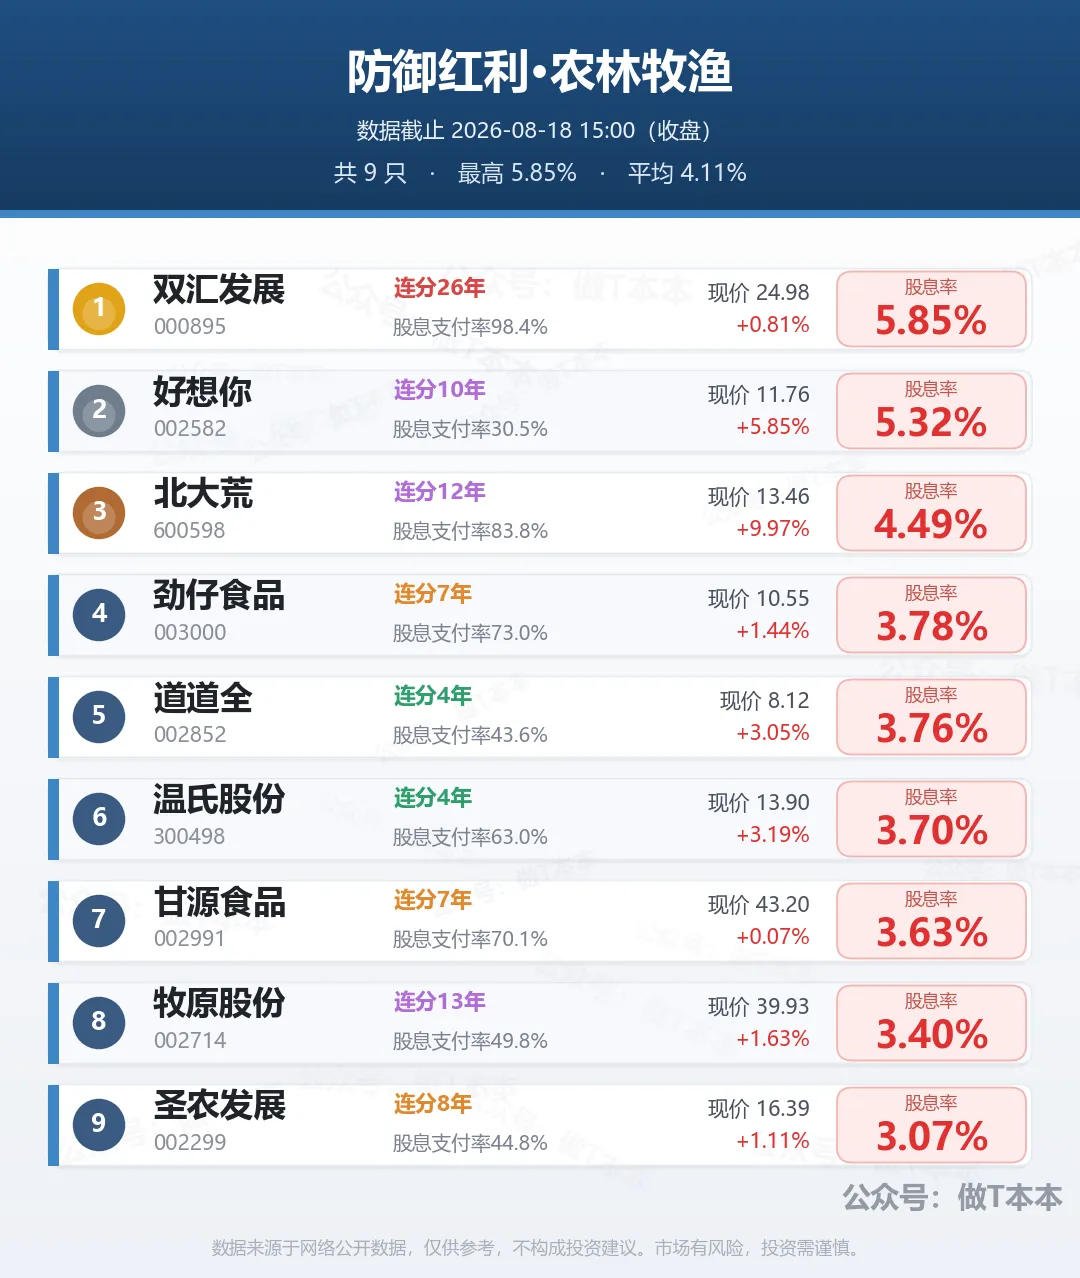
Task: Open the 好想你 stock name
Action: pyautogui.click(x=202, y=392)
